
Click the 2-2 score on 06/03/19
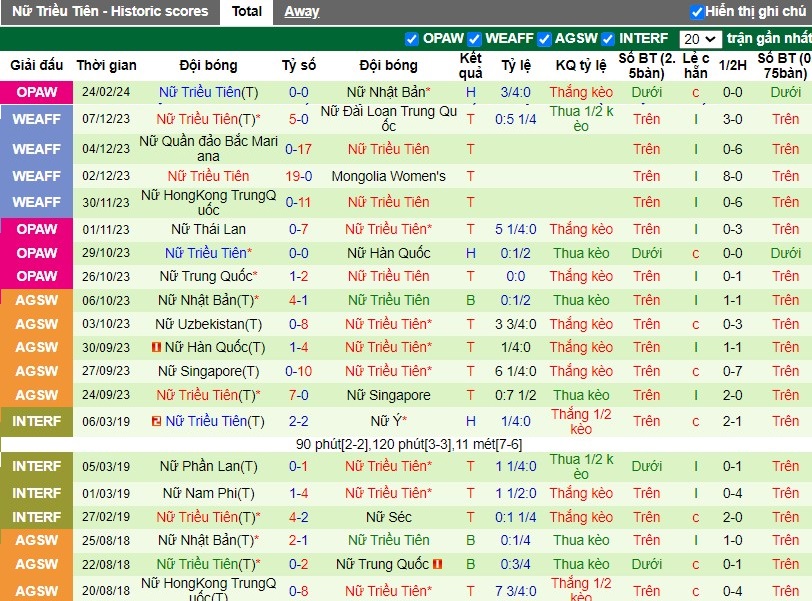[298, 421]
